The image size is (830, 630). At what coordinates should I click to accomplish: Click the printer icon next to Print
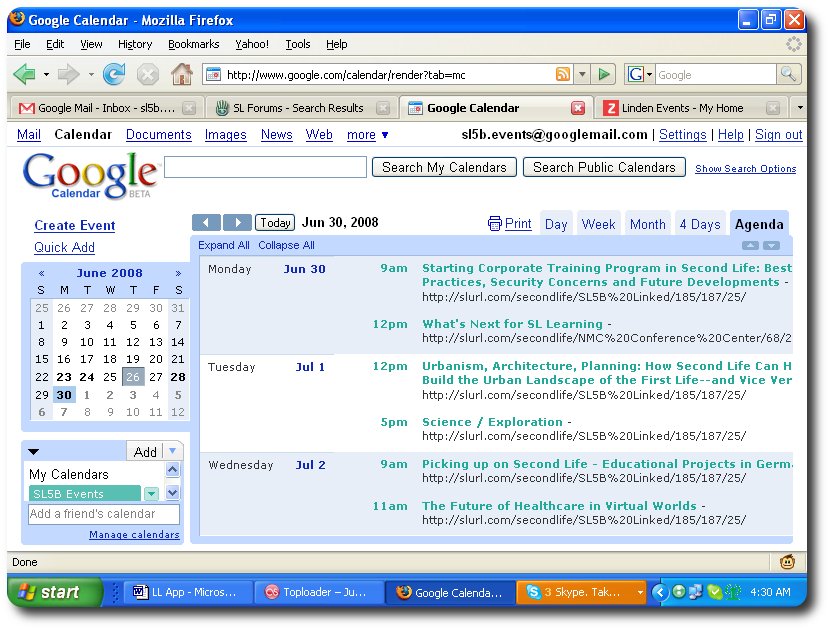point(494,224)
